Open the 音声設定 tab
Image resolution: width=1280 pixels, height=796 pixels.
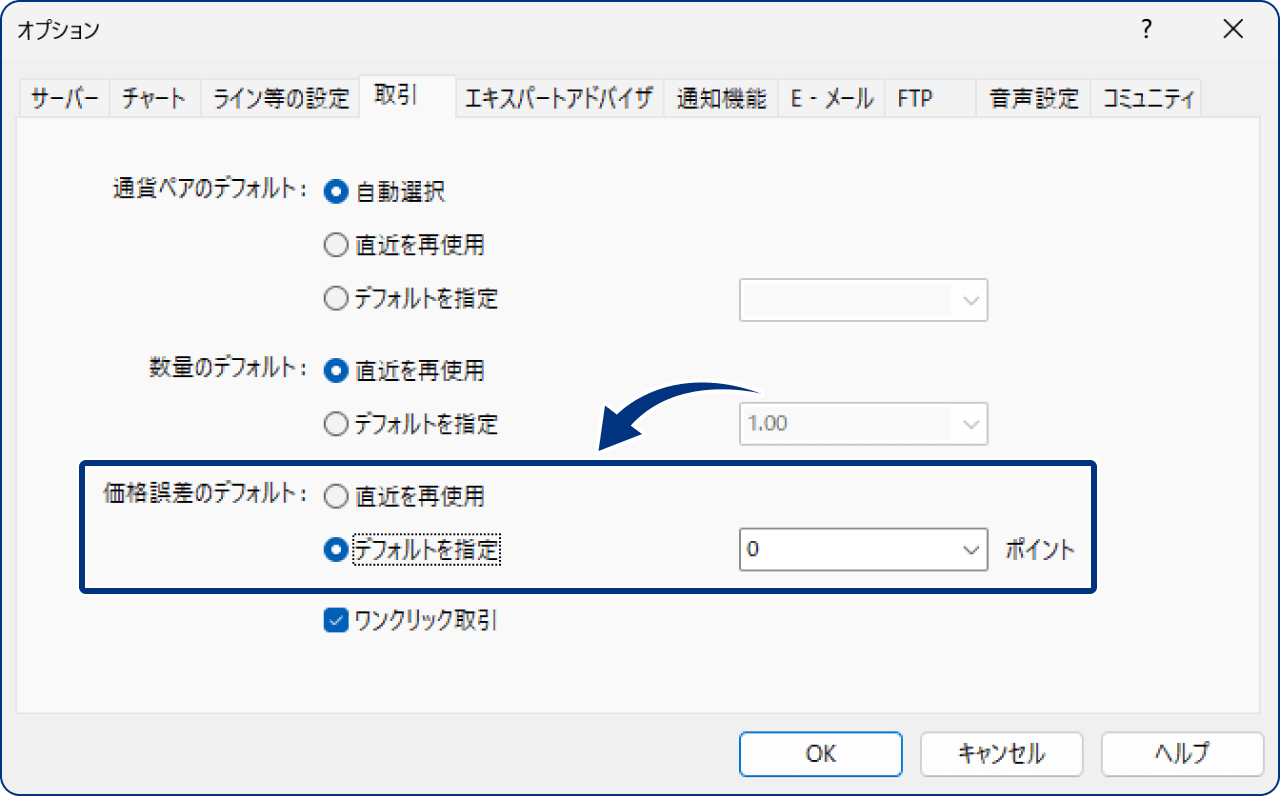coord(1032,98)
